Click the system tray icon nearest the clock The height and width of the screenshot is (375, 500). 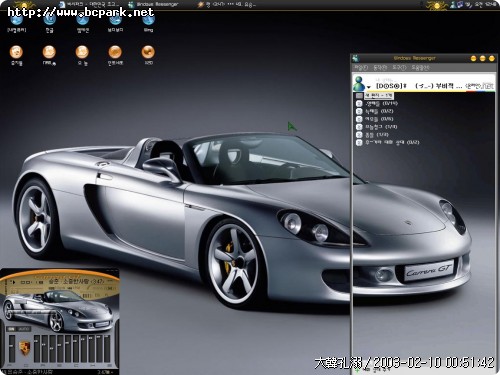(469, 5)
